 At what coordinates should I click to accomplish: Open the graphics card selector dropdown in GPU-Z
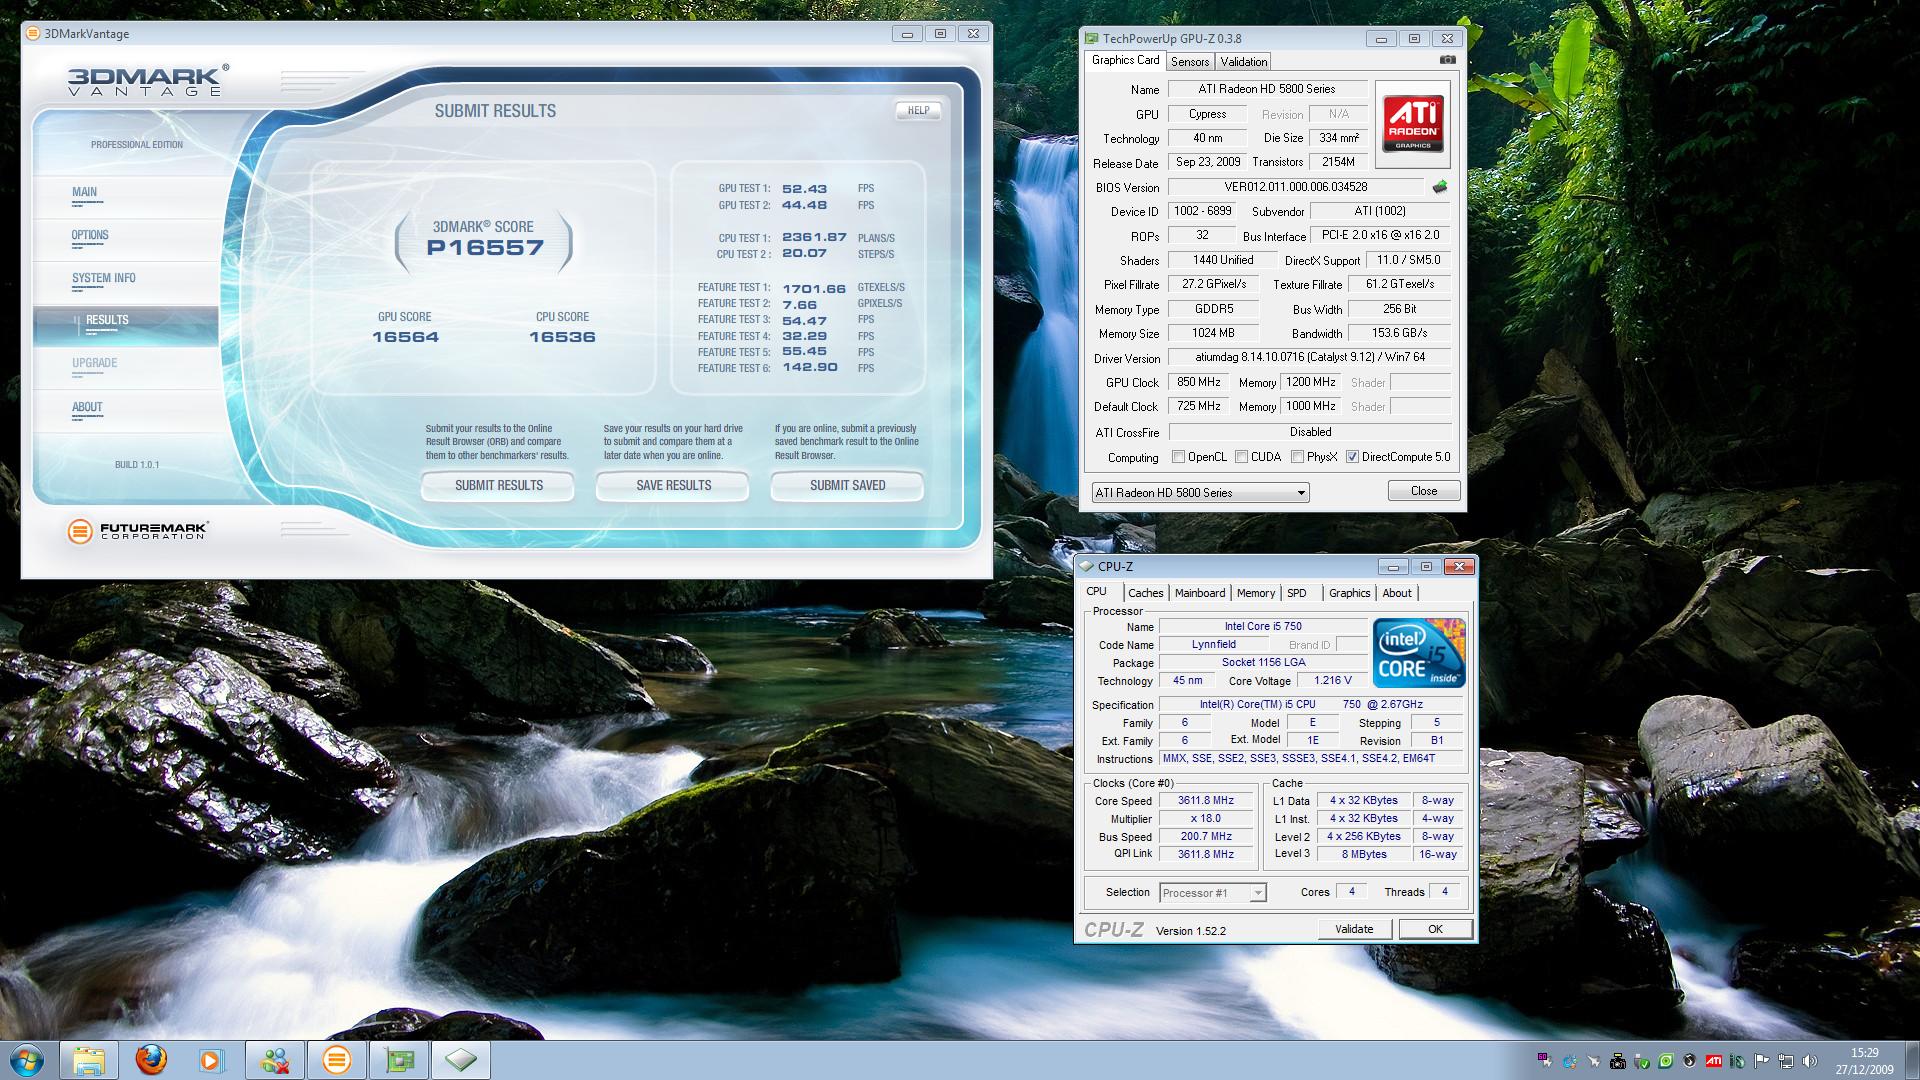1200,493
